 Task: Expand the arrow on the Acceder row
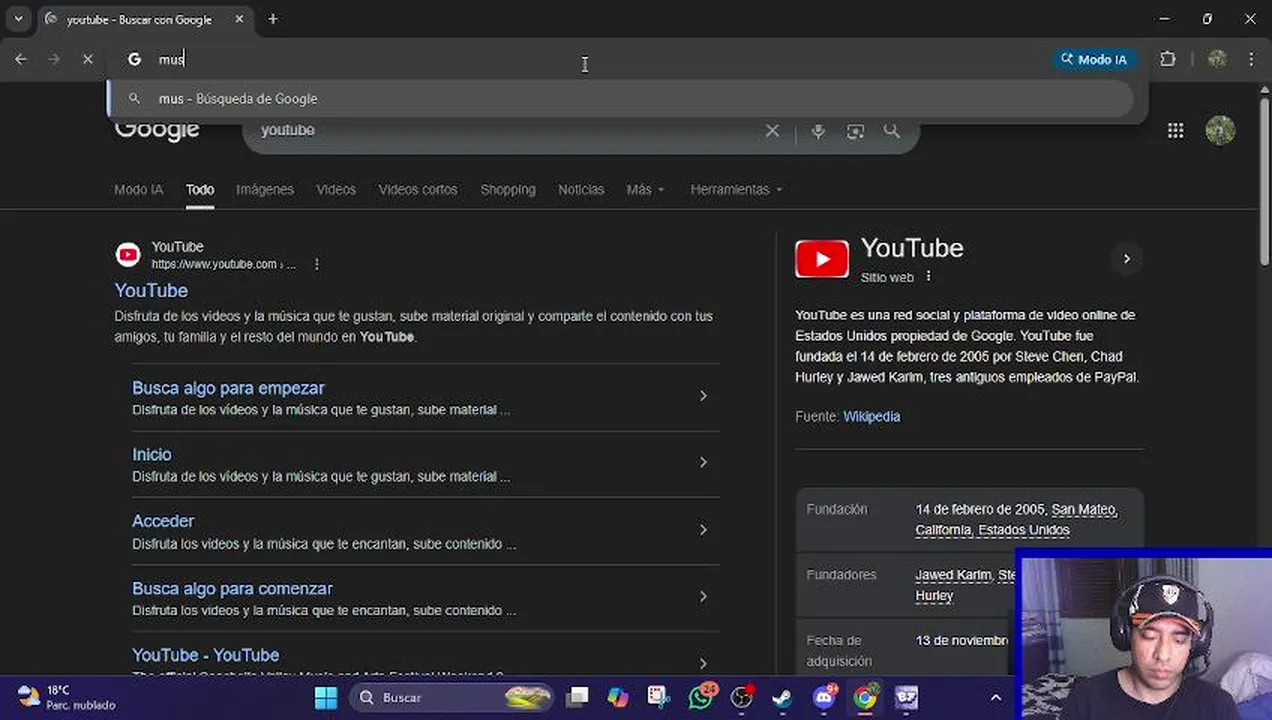tap(703, 530)
